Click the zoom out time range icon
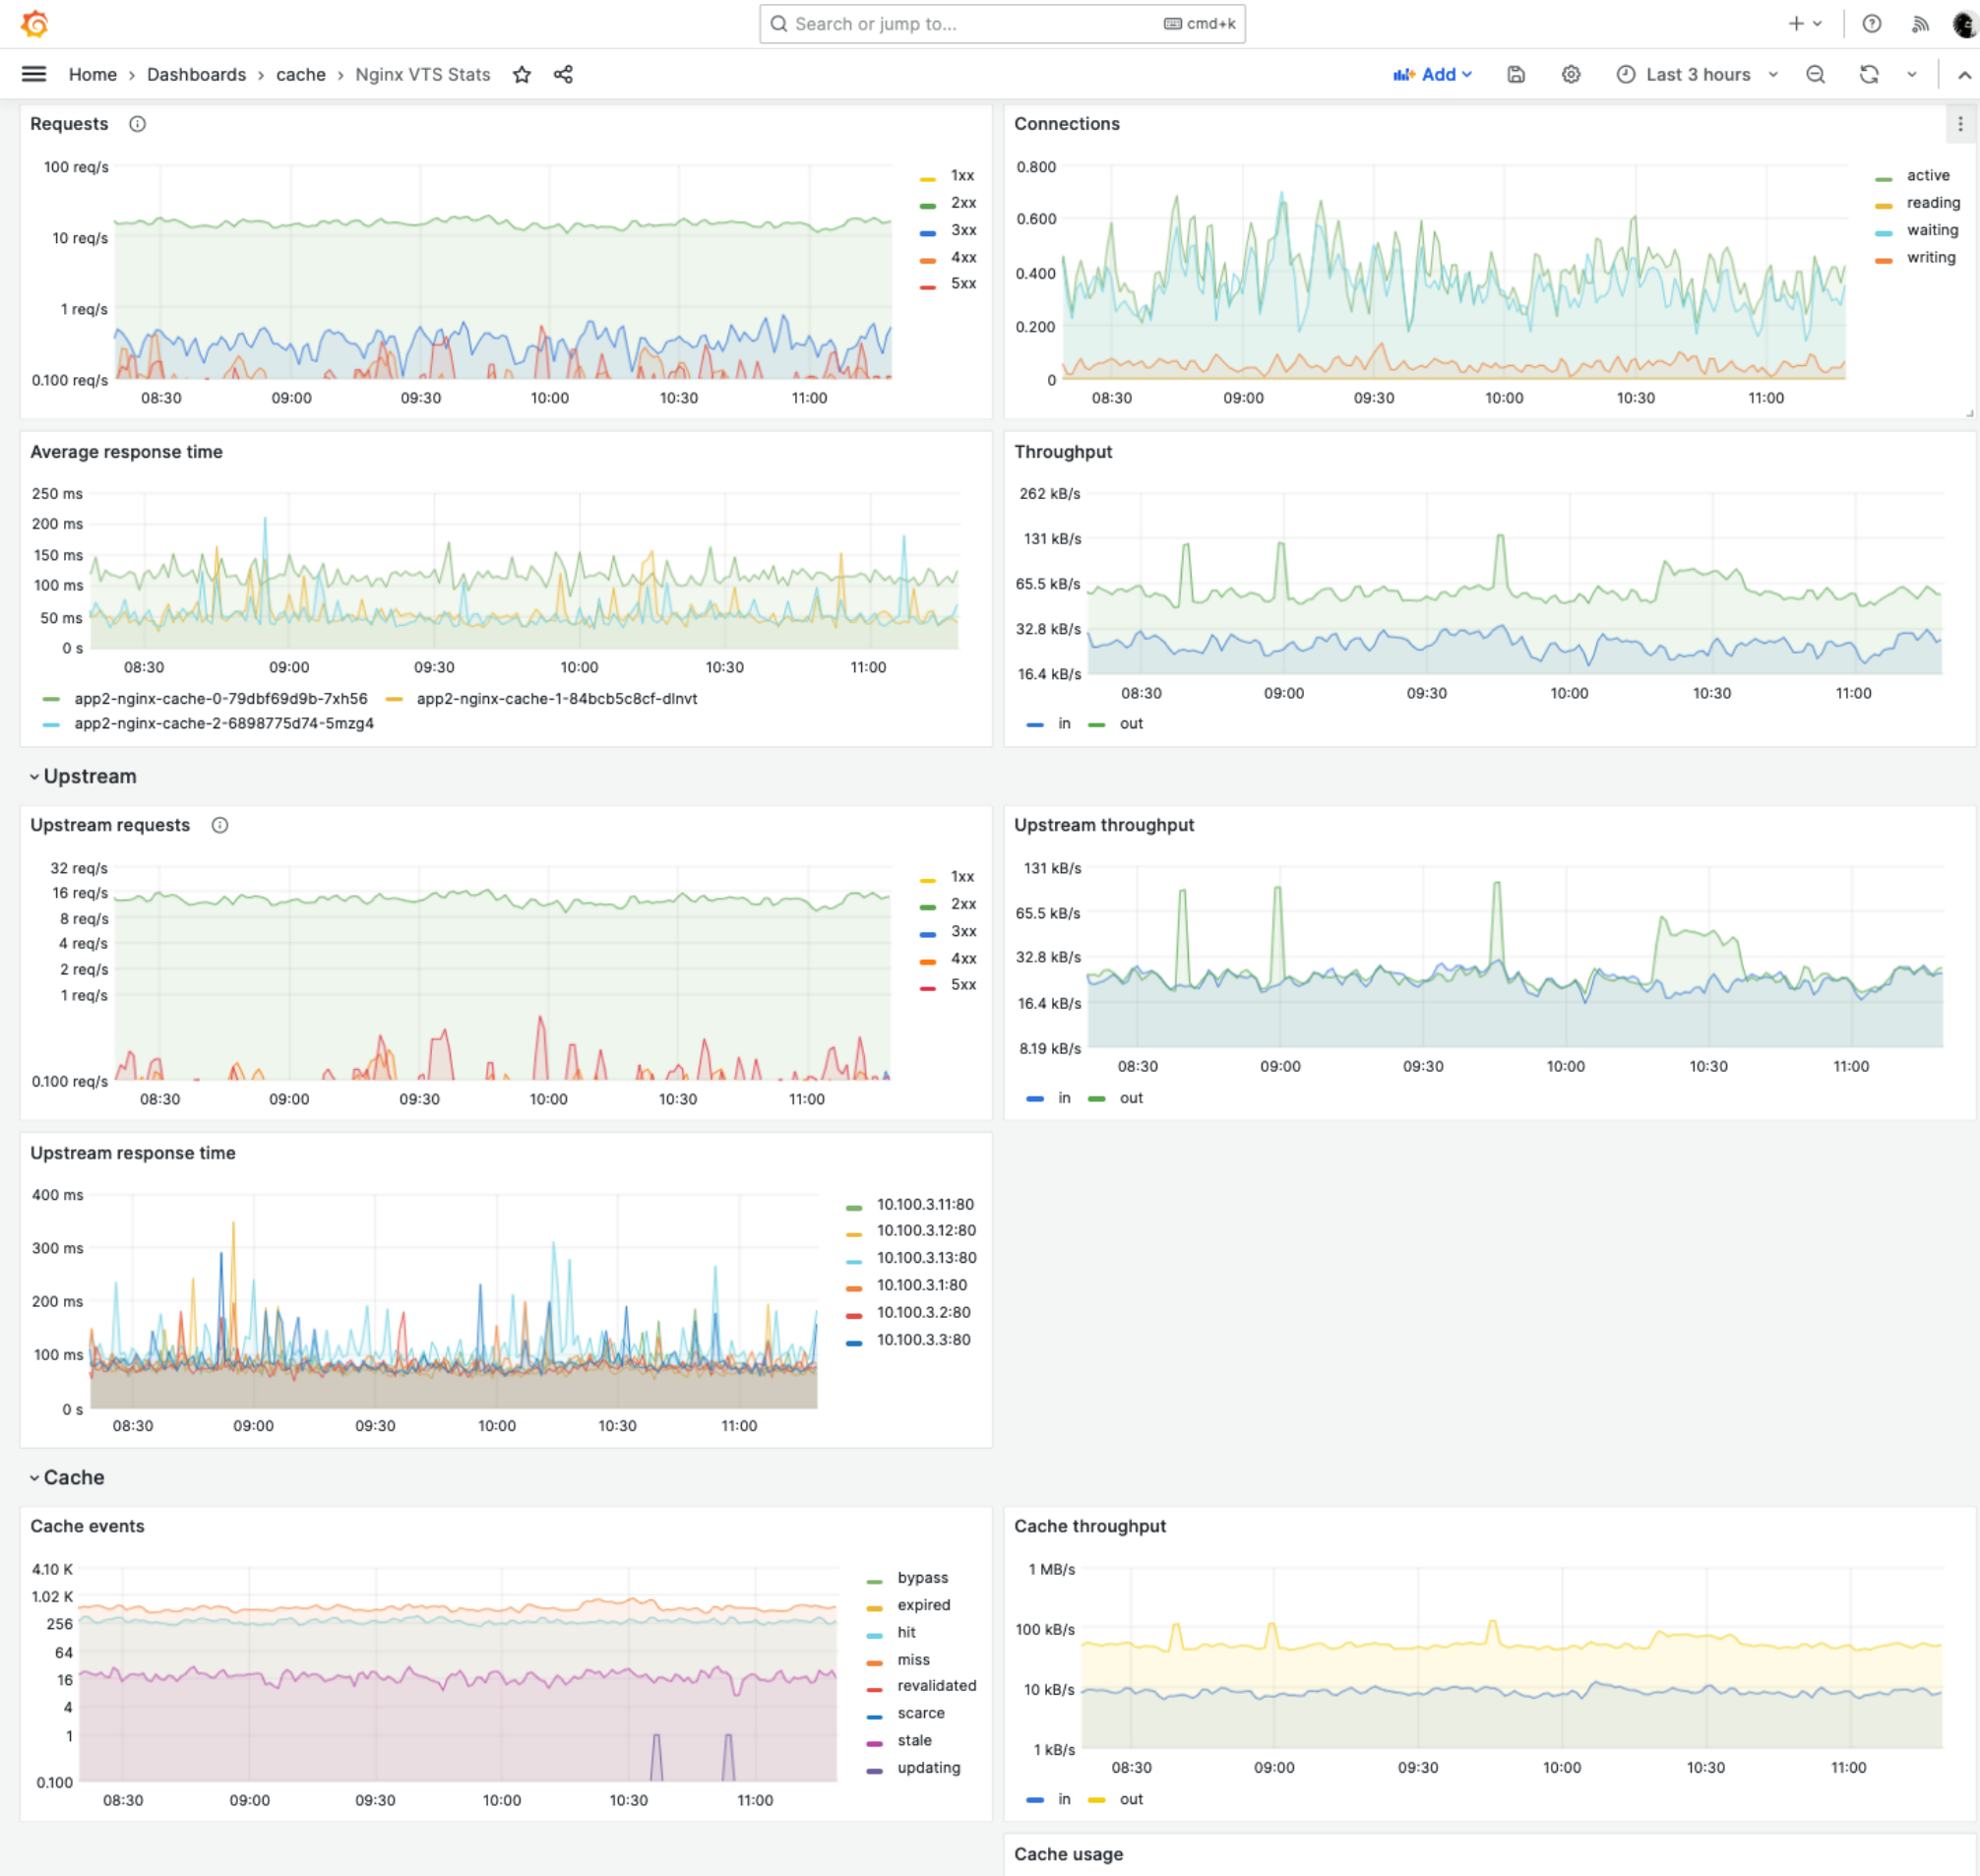1980x1876 pixels. [x=1816, y=75]
